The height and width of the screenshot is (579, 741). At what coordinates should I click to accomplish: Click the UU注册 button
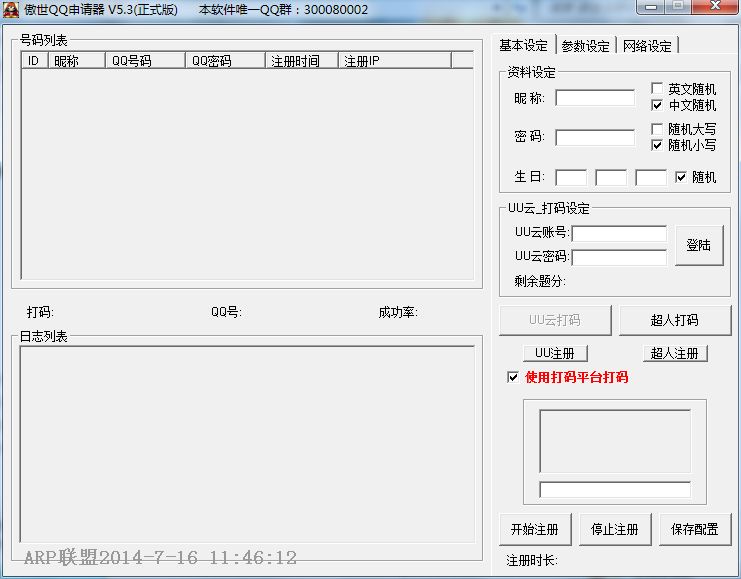click(x=555, y=354)
